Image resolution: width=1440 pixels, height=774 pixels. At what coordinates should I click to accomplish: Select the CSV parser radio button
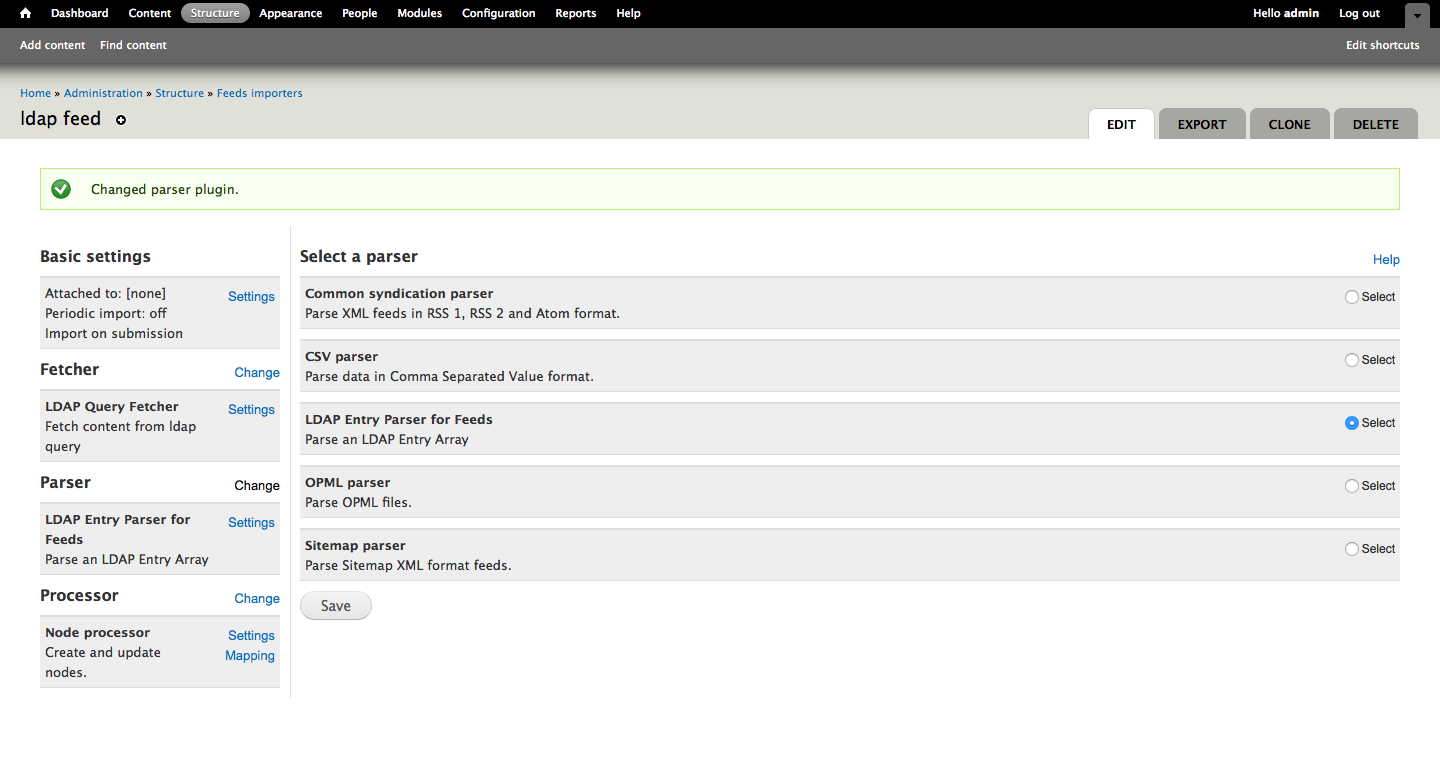point(1352,360)
